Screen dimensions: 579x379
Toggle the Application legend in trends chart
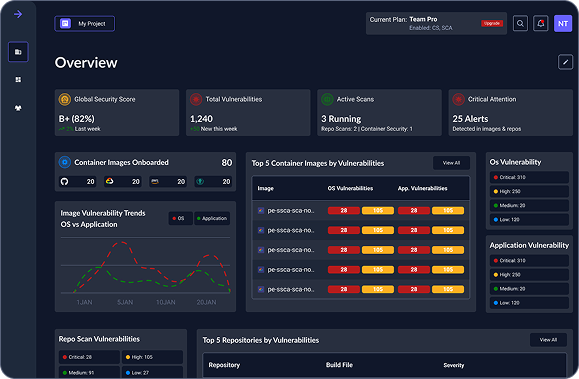point(212,218)
